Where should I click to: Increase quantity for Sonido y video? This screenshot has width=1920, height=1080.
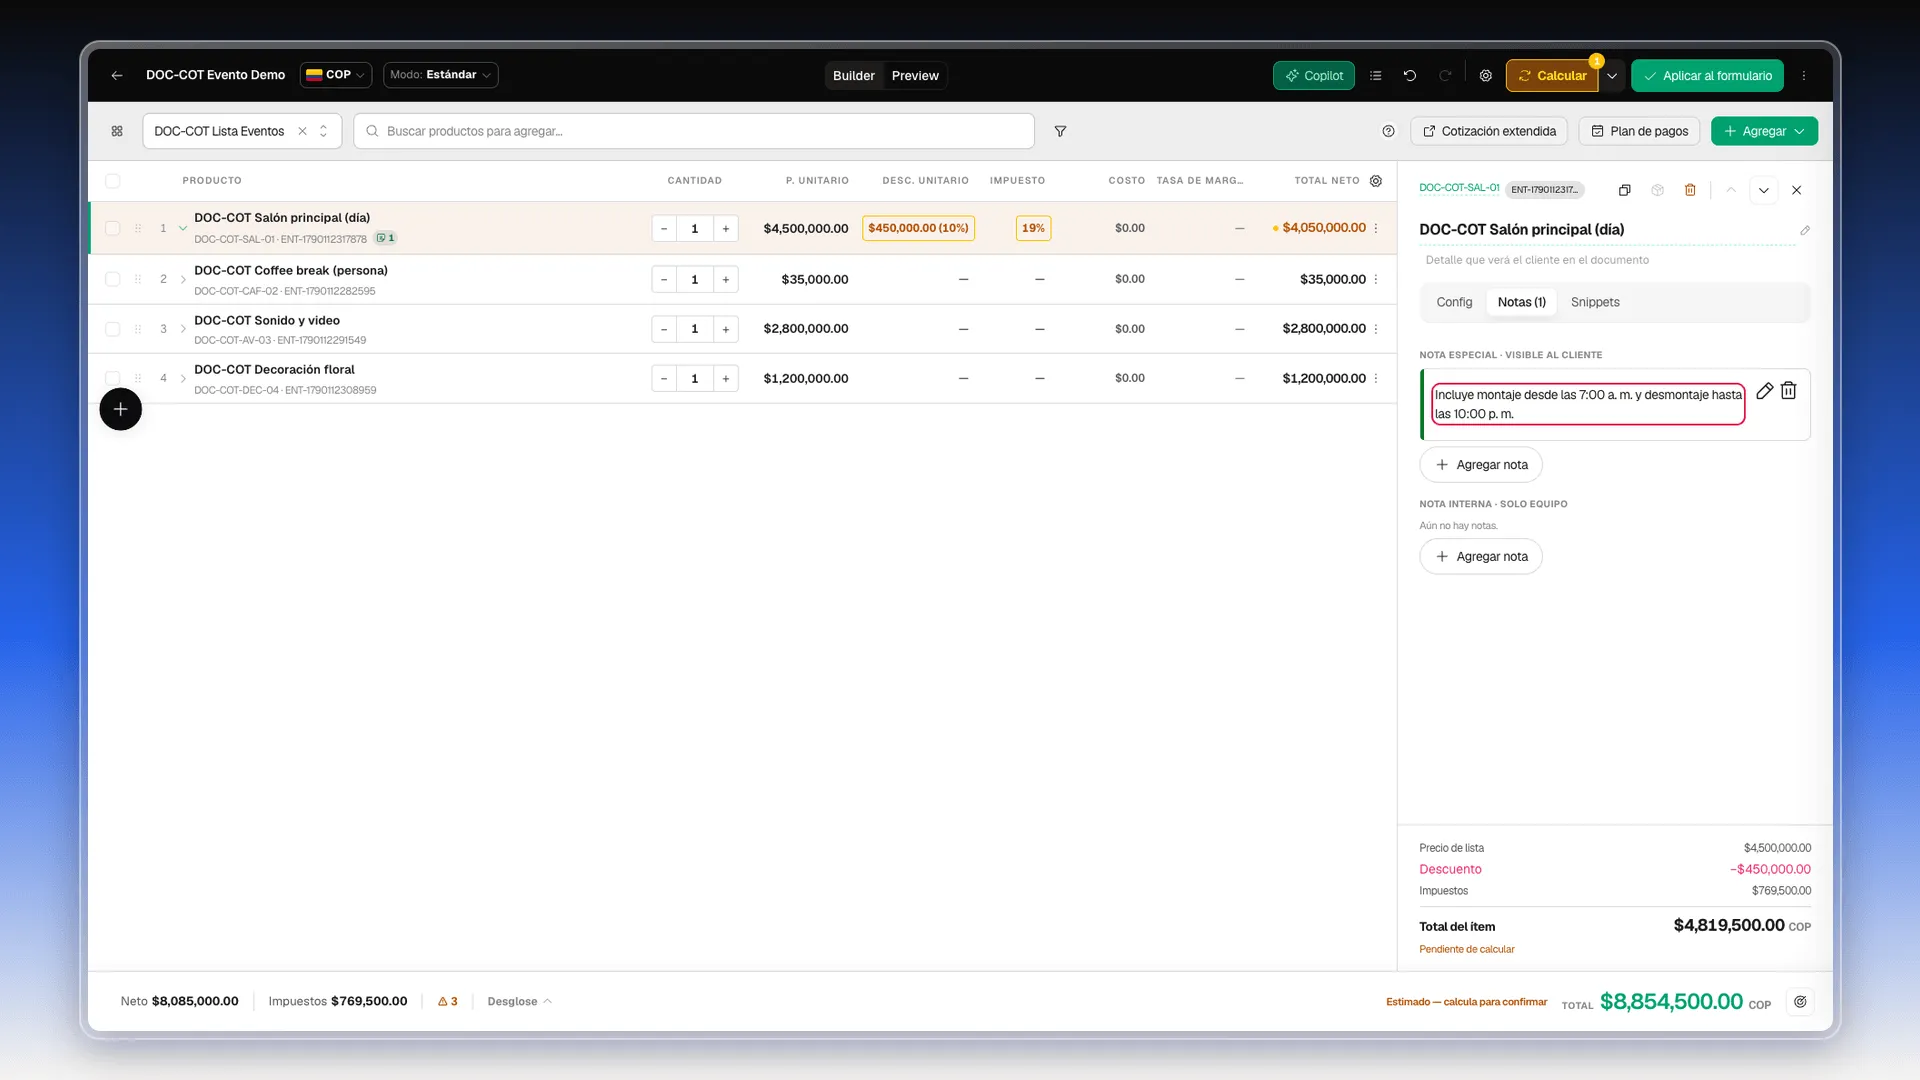[x=726, y=329]
